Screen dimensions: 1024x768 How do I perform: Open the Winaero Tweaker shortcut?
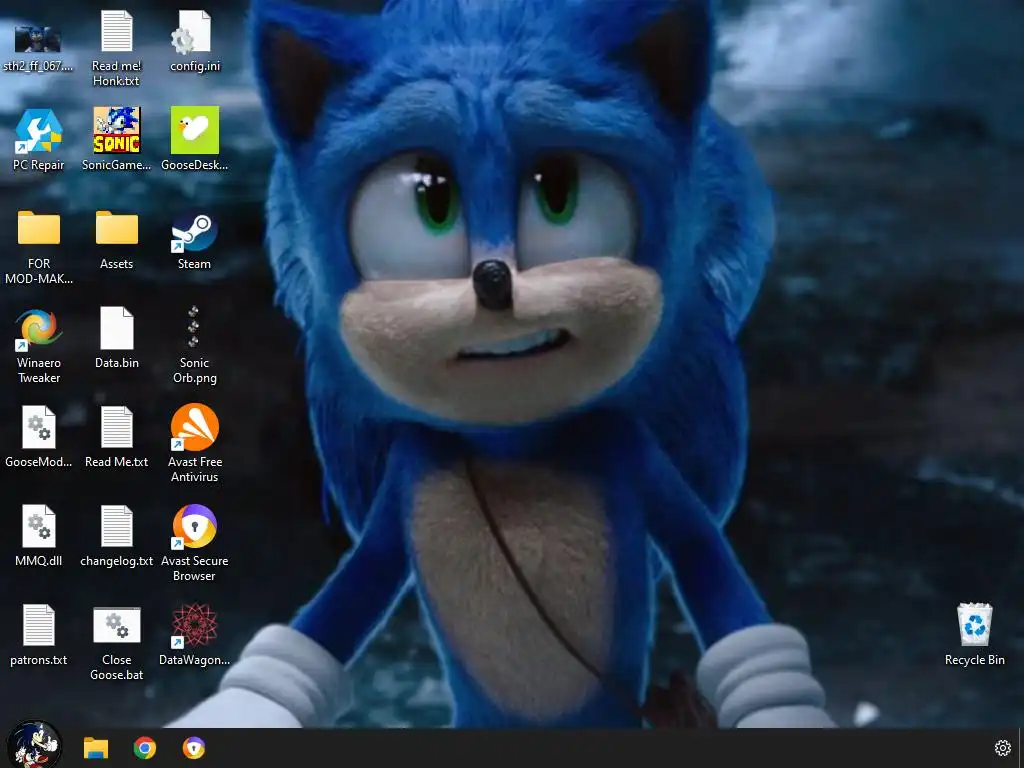point(39,329)
